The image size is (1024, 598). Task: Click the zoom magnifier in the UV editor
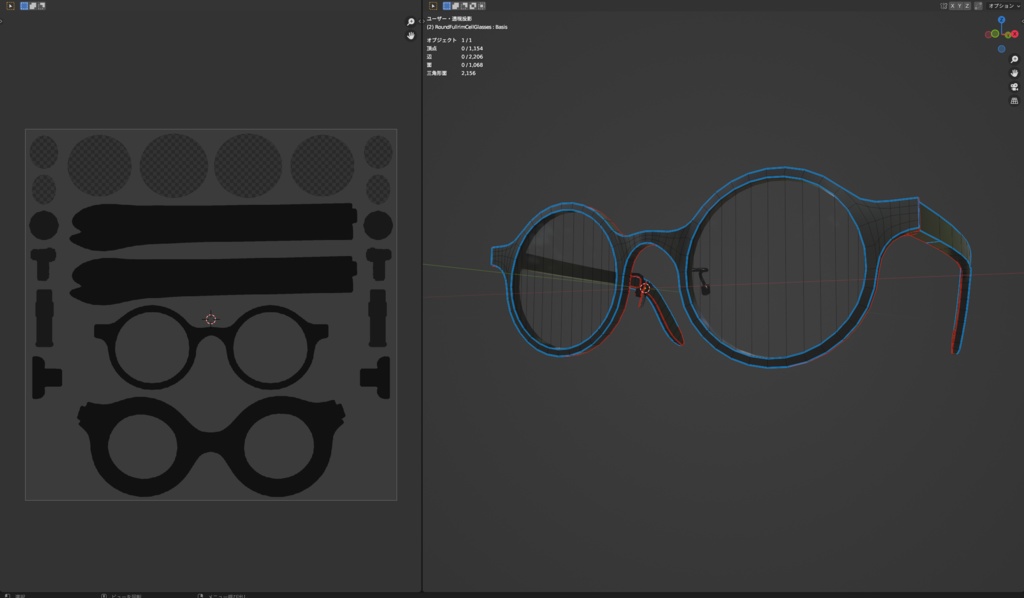pos(410,22)
